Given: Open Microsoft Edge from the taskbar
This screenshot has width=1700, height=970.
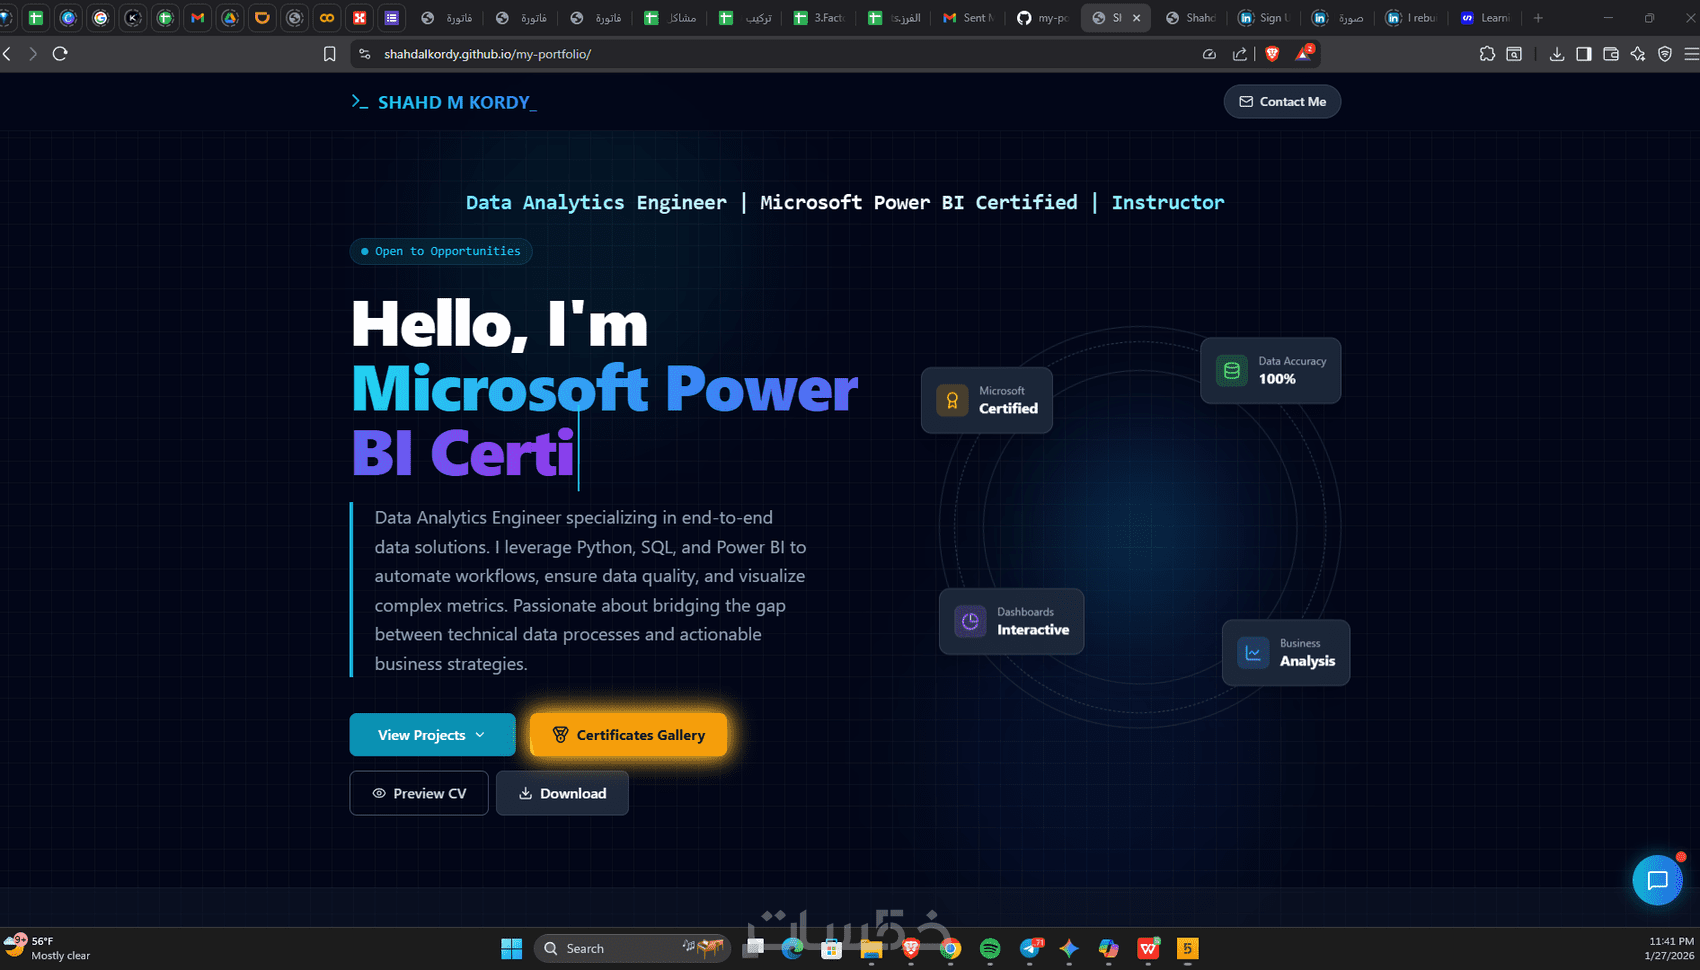Looking at the screenshot, I should click(x=792, y=948).
